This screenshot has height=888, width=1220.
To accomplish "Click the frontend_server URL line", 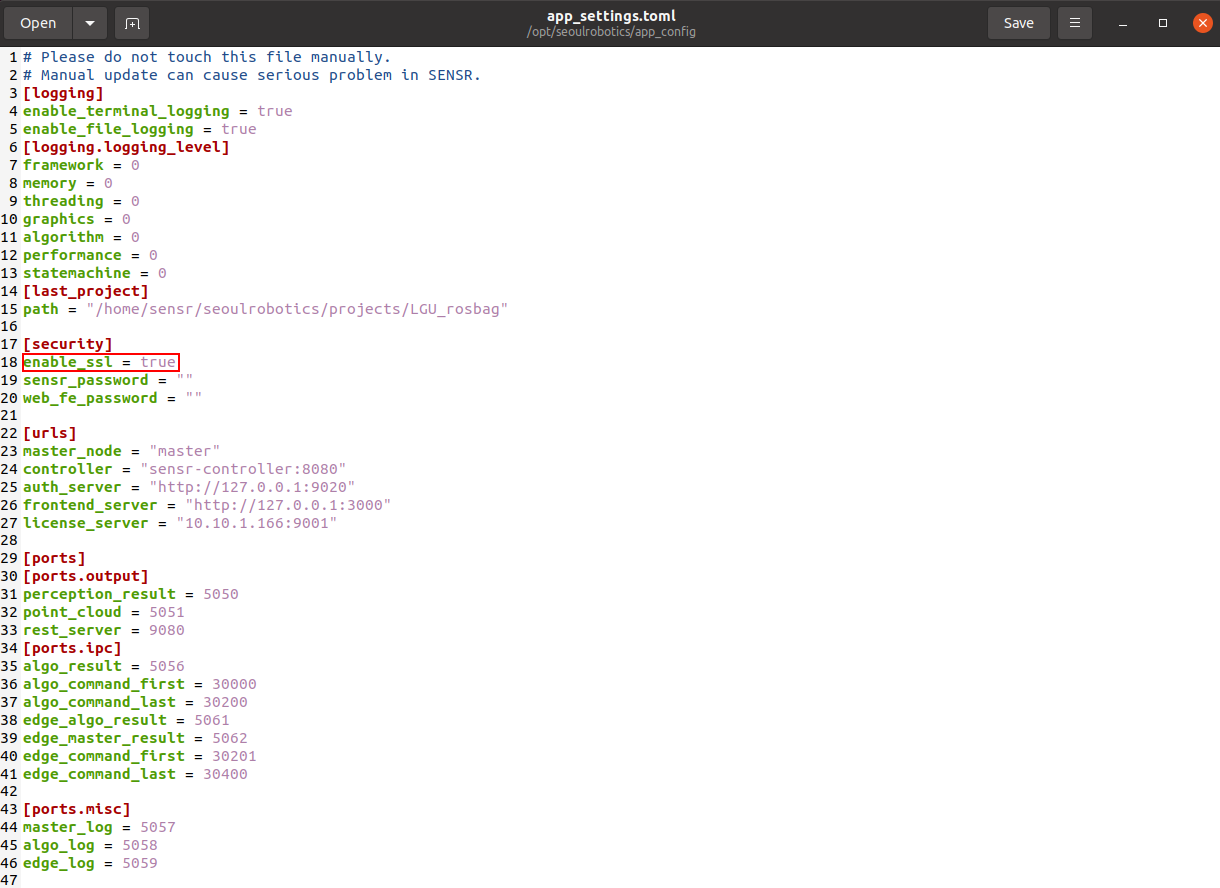I will pyautogui.click(x=207, y=505).
